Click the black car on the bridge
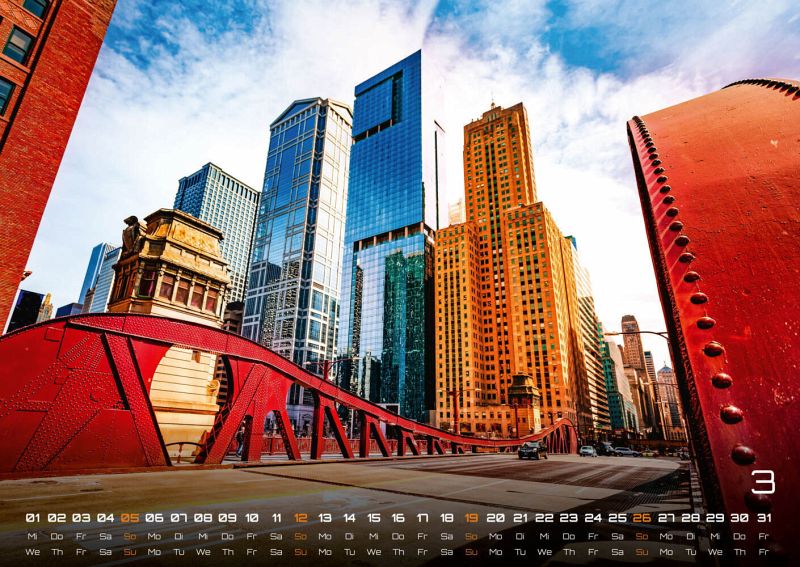The image size is (800, 567). [x=530, y=451]
